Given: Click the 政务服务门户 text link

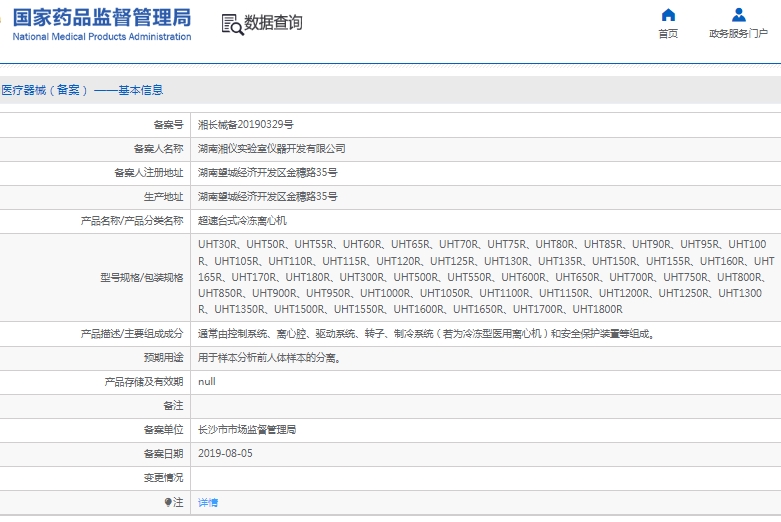Looking at the screenshot, I should 739,33.
